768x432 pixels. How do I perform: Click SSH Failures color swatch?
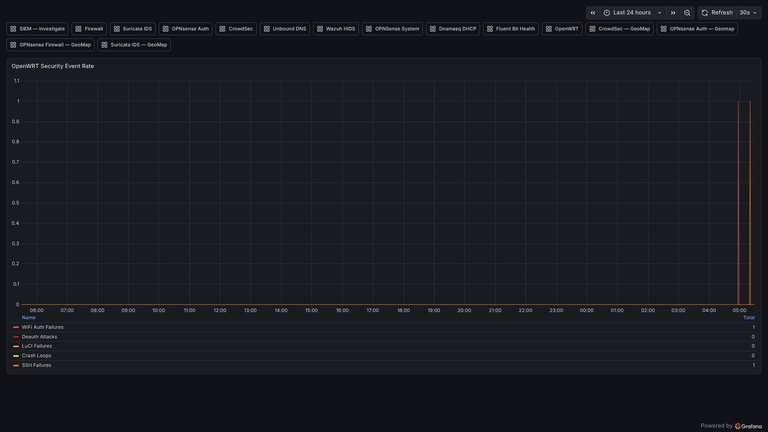click(x=16, y=365)
